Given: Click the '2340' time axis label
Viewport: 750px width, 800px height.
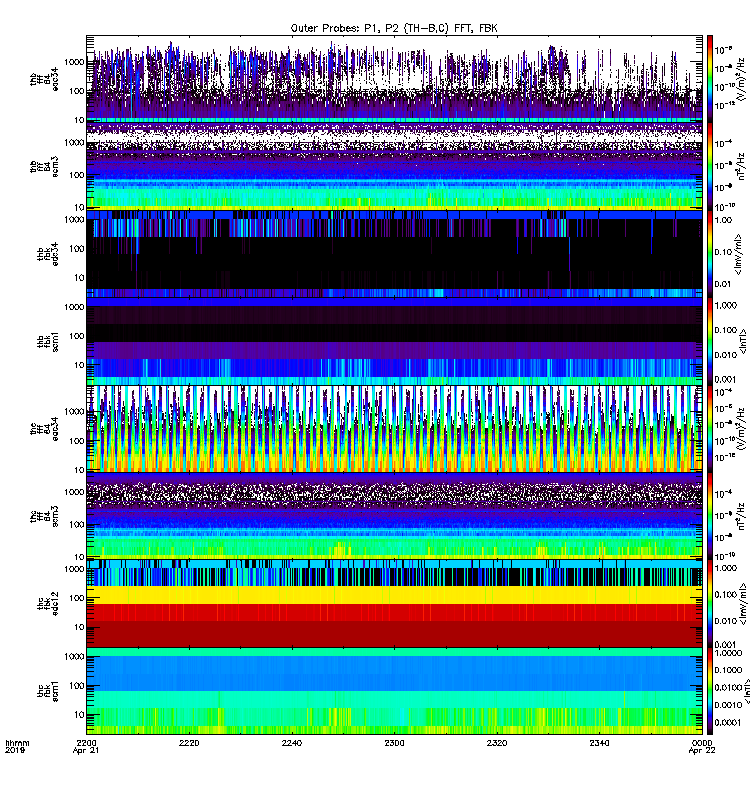Looking at the screenshot, I should 599,743.
